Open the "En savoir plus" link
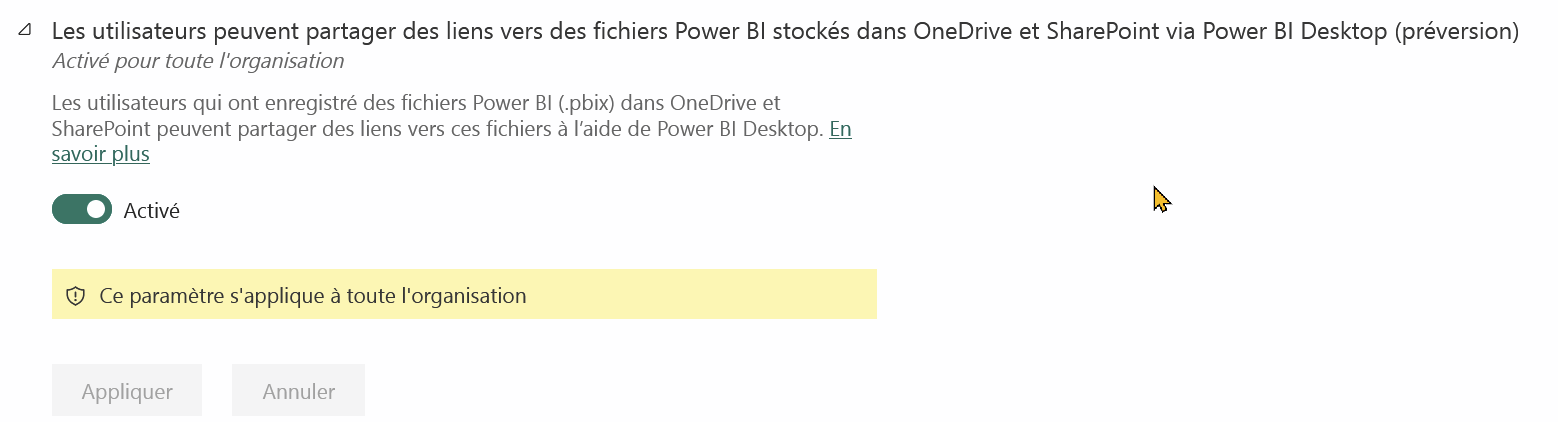The width and height of the screenshot is (1558, 422). point(840,129)
